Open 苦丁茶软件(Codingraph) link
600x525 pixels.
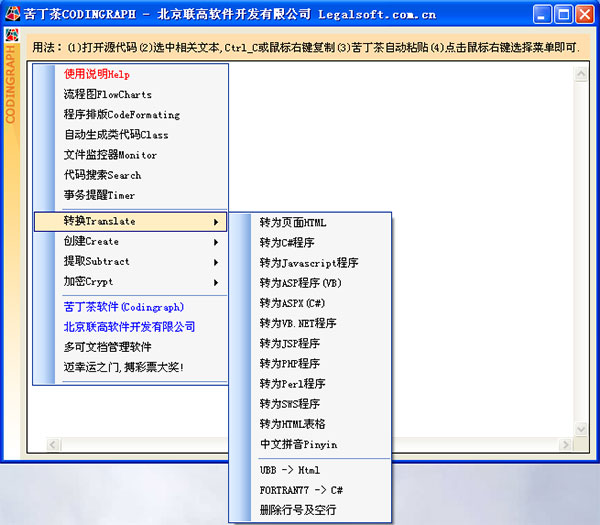pyautogui.click(x=130, y=307)
